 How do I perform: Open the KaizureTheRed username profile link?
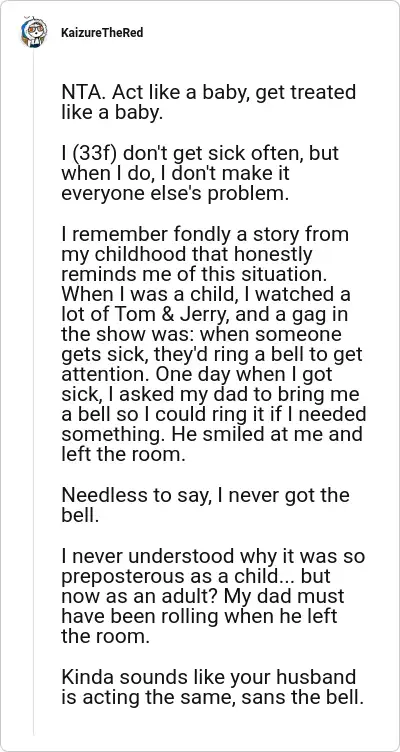102,33
